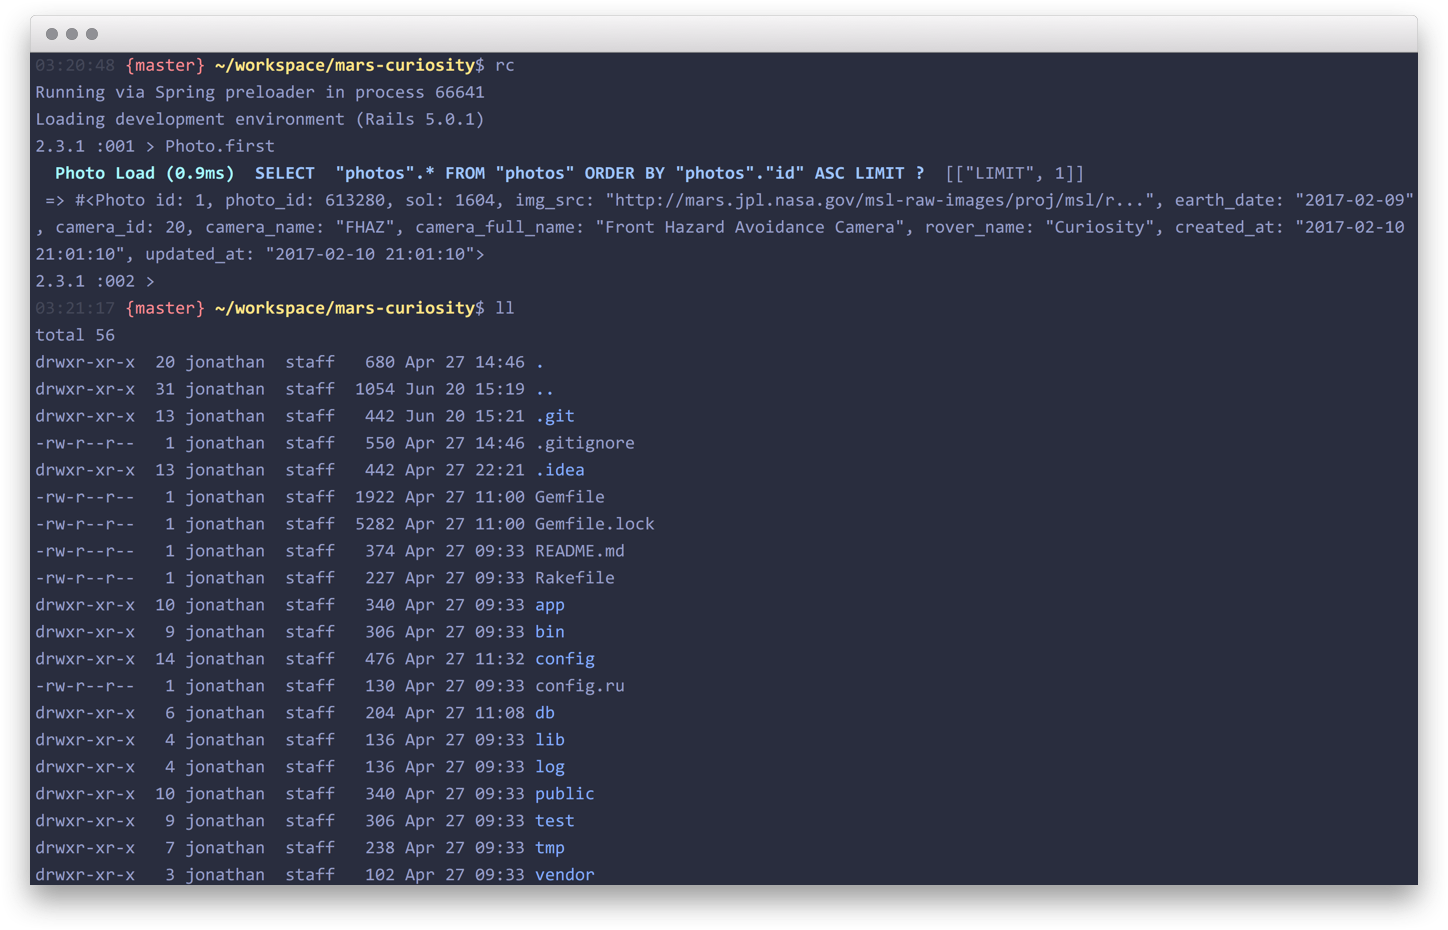Click the '~/workspace/mars-curiosity' path on the ll line
This screenshot has height=930, width=1448.
(x=345, y=308)
